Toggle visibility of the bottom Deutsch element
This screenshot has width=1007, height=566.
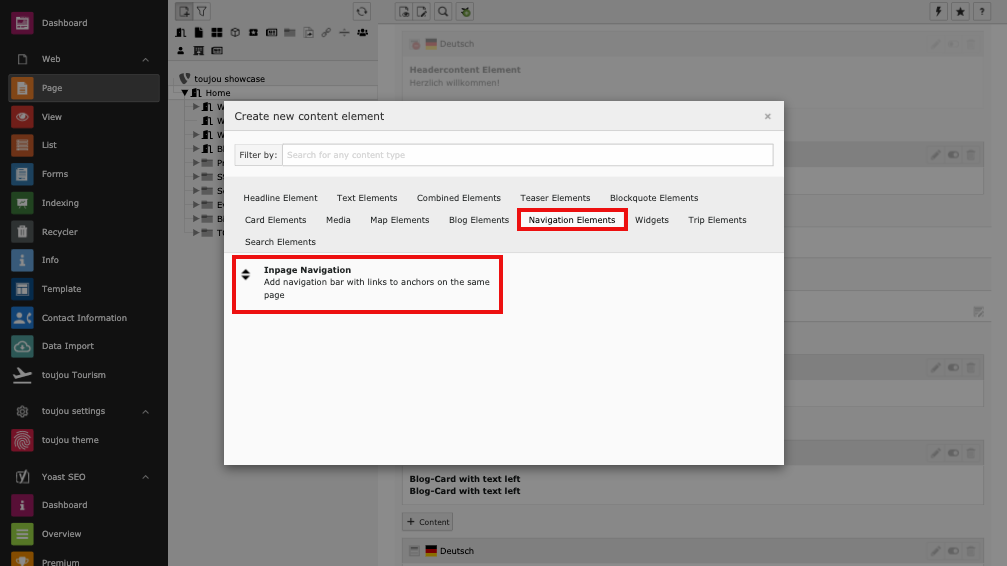953,551
